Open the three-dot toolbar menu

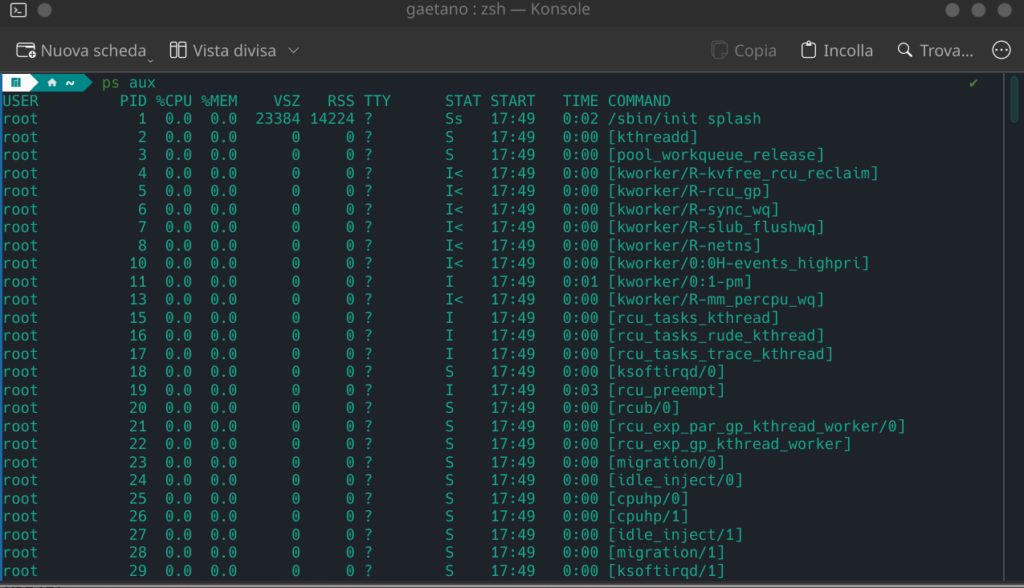click(x=1000, y=50)
